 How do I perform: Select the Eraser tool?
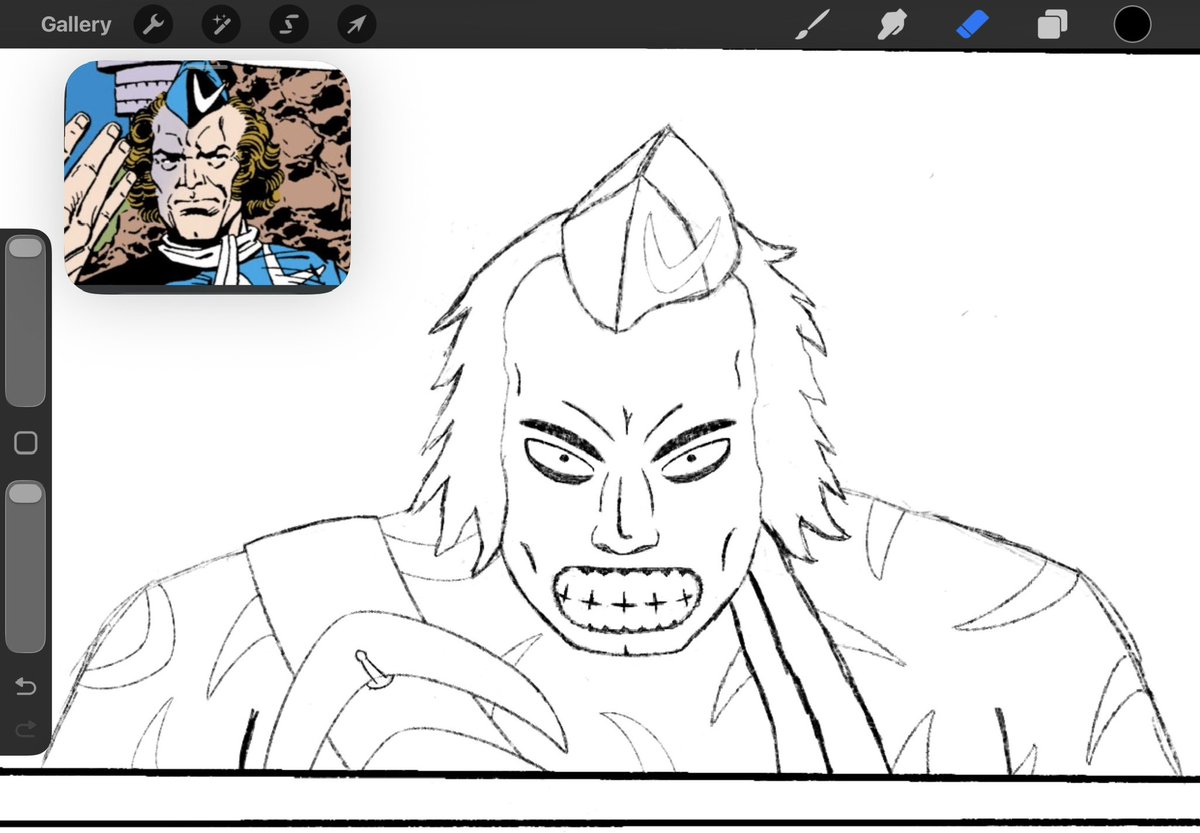[972, 25]
